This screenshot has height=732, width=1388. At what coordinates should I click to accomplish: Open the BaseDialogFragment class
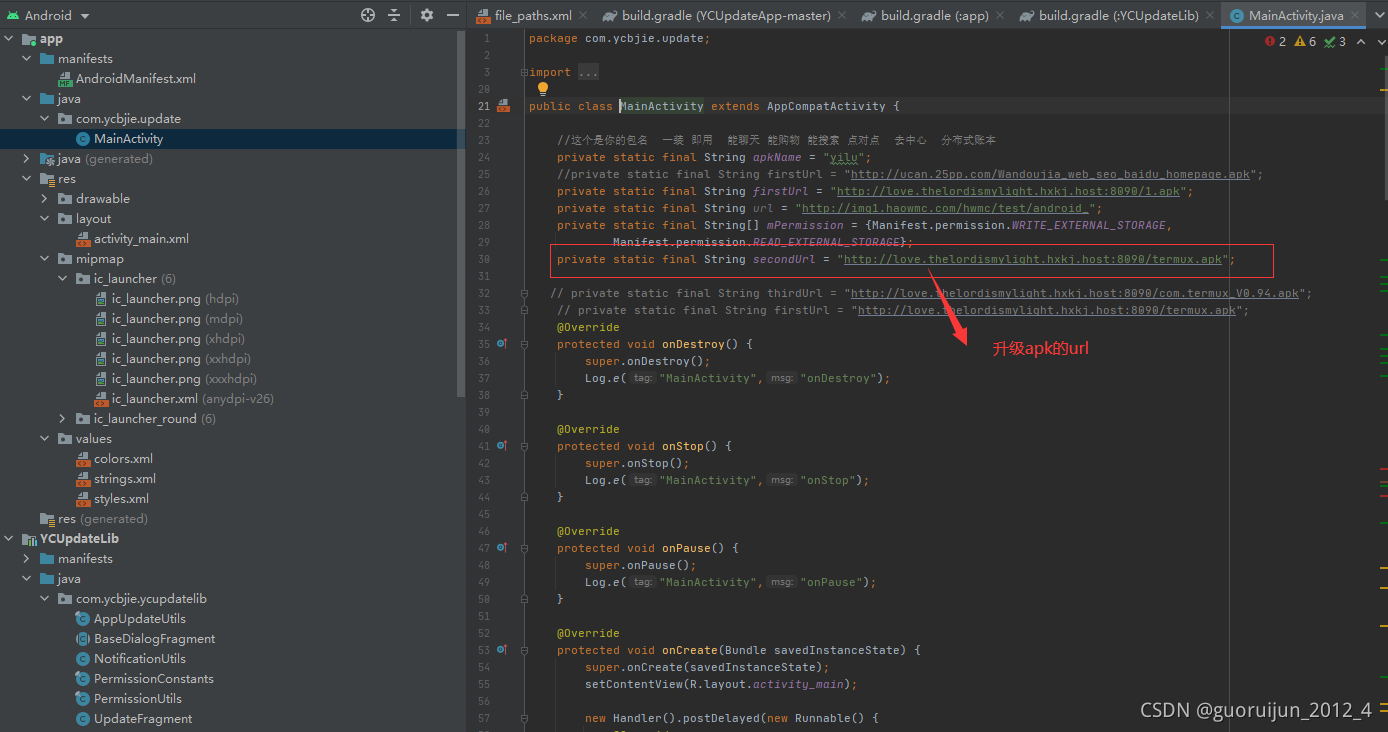click(x=154, y=639)
